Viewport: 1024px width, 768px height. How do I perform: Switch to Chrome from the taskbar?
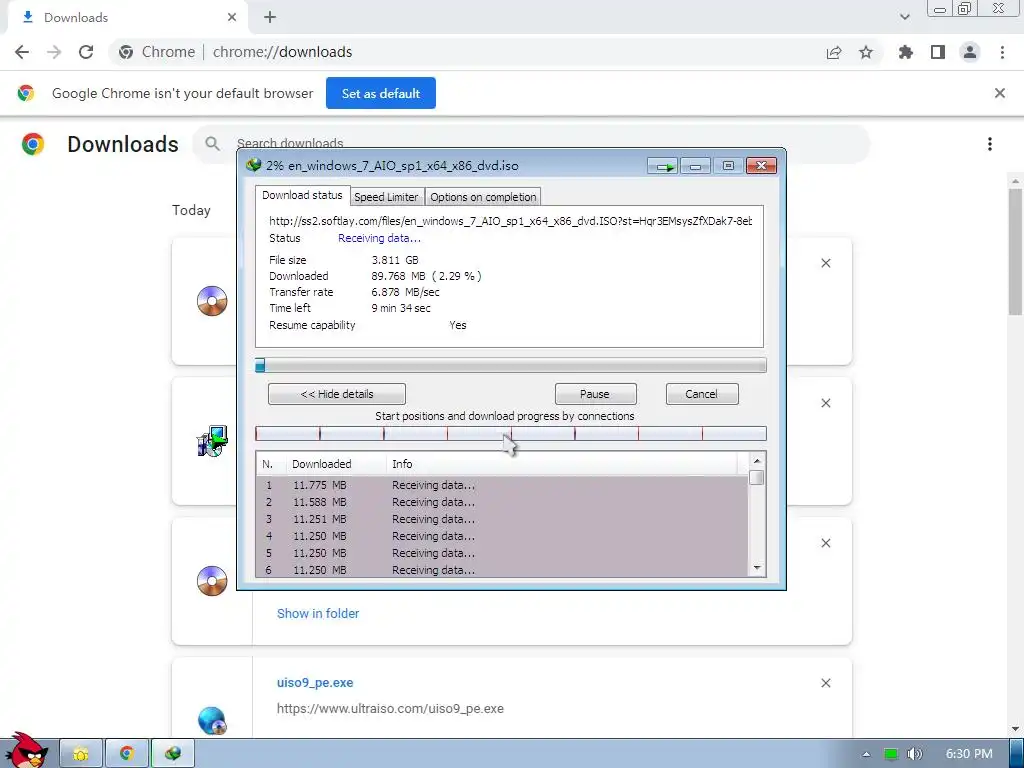[127, 754]
